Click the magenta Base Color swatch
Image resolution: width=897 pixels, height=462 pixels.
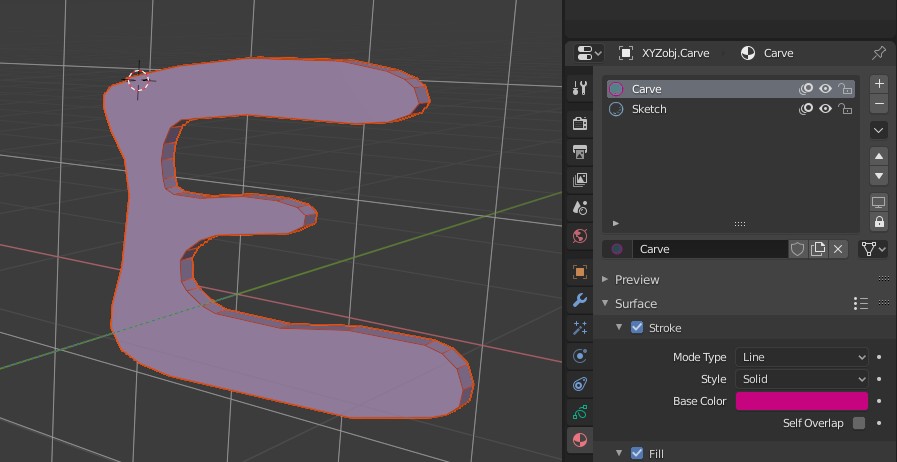pos(802,401)
